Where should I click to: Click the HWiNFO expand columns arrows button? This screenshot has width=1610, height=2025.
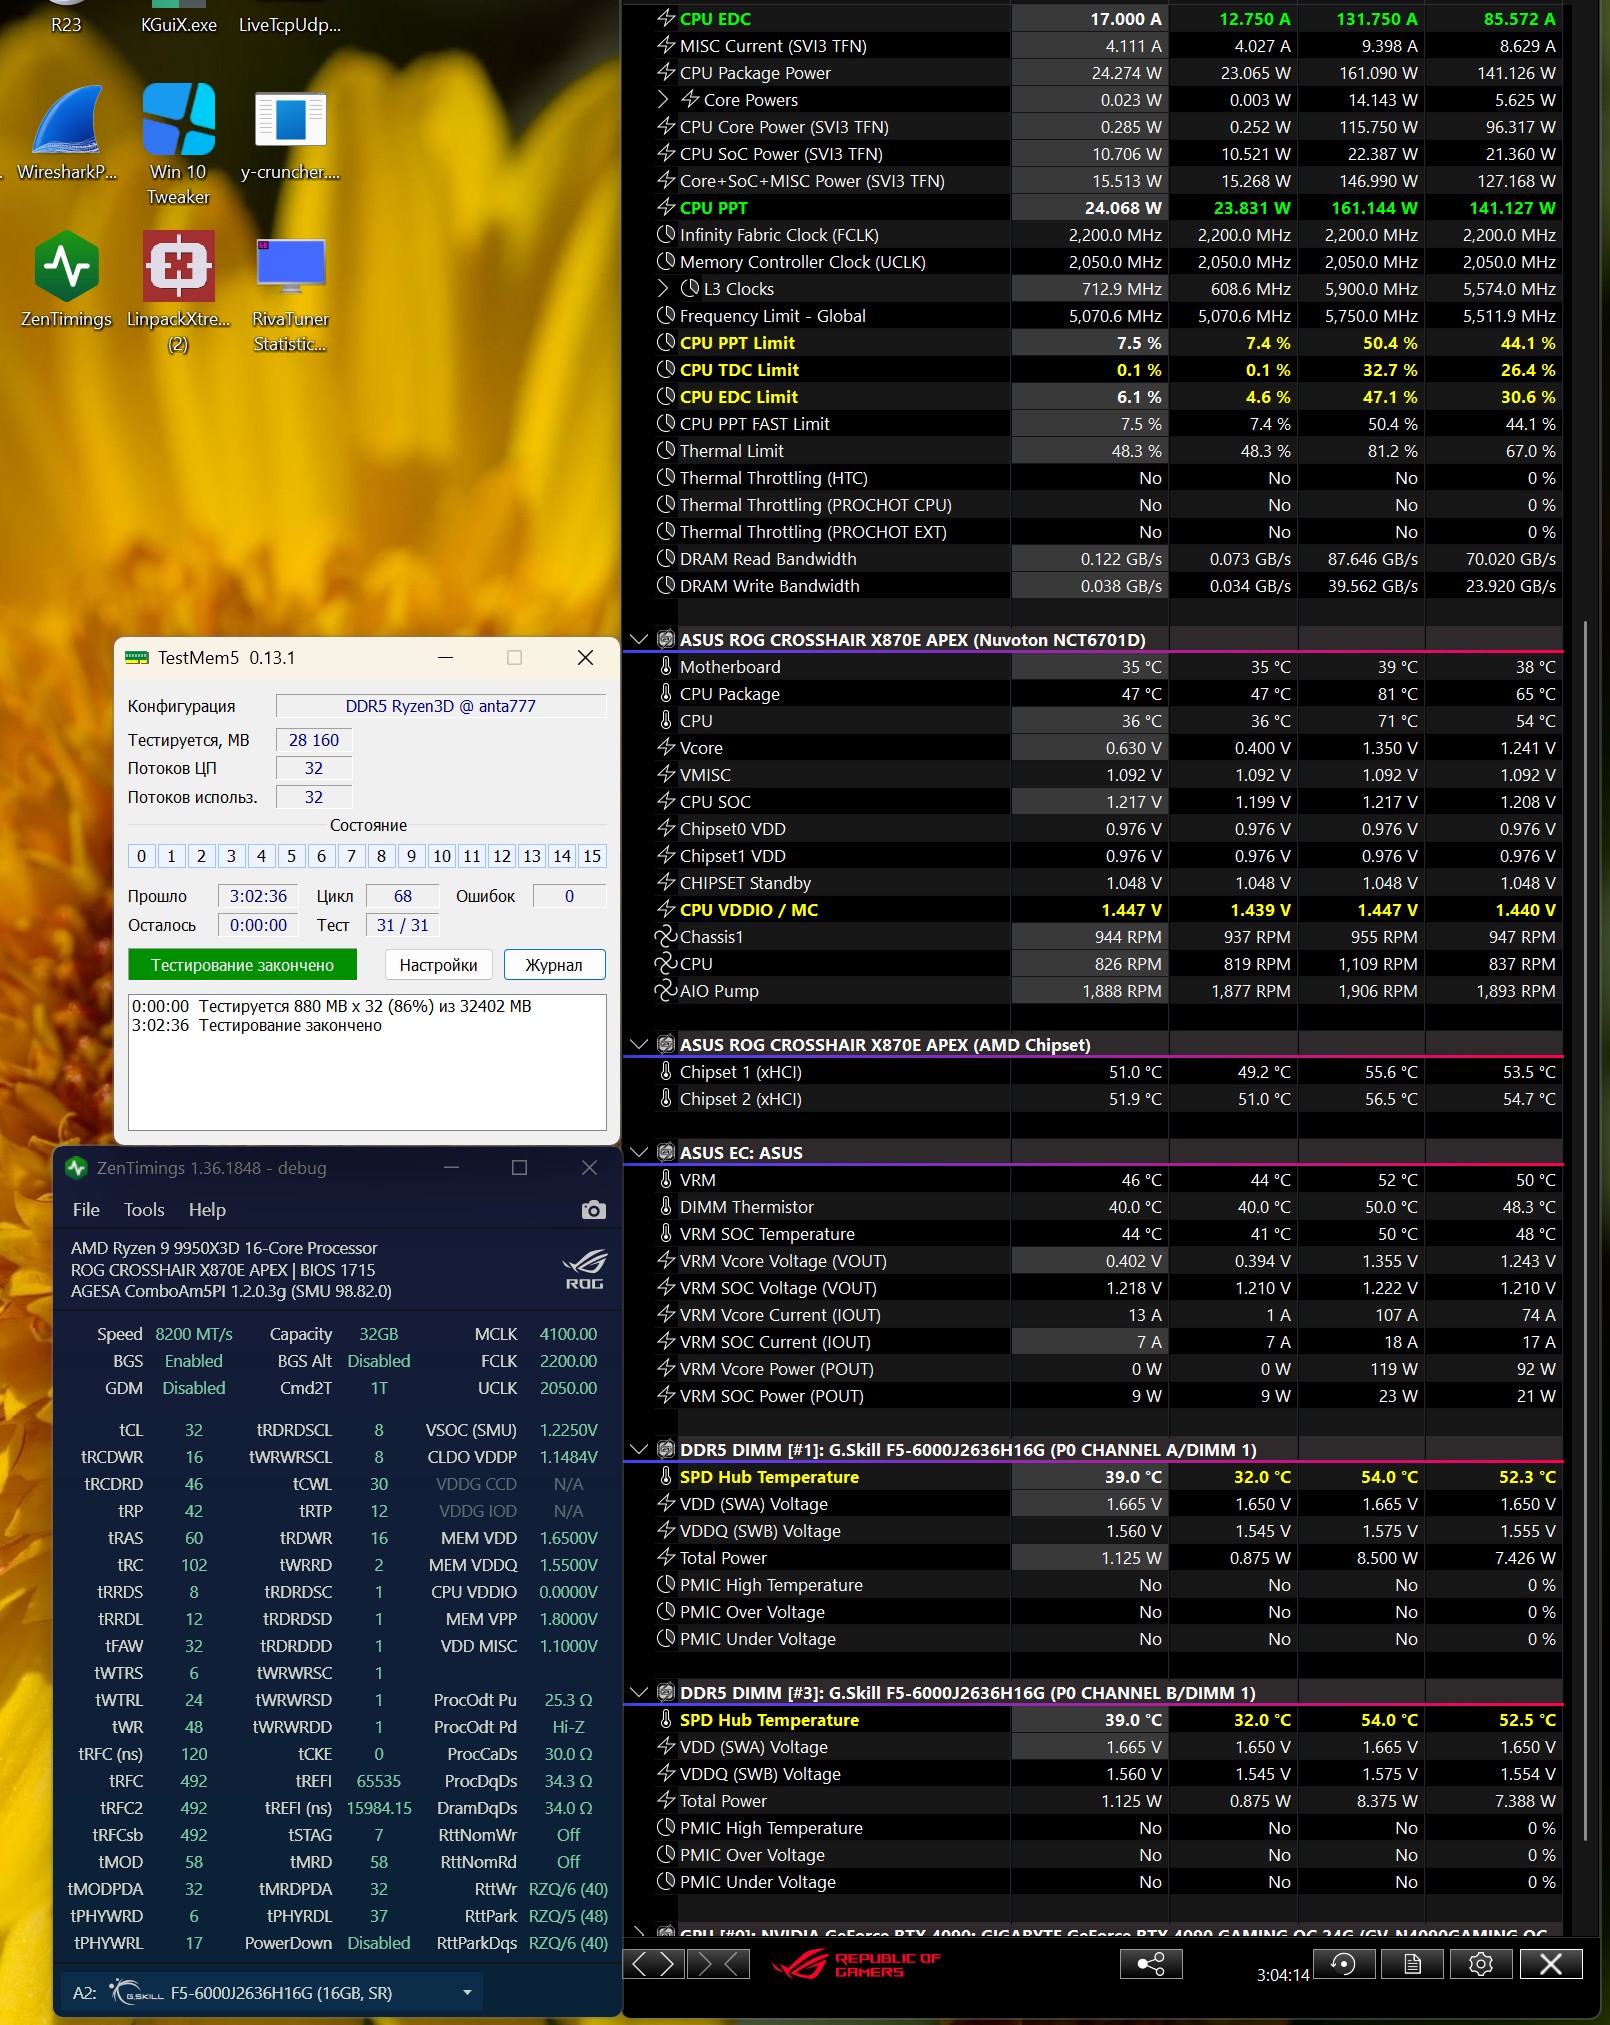pos(654,1964)
